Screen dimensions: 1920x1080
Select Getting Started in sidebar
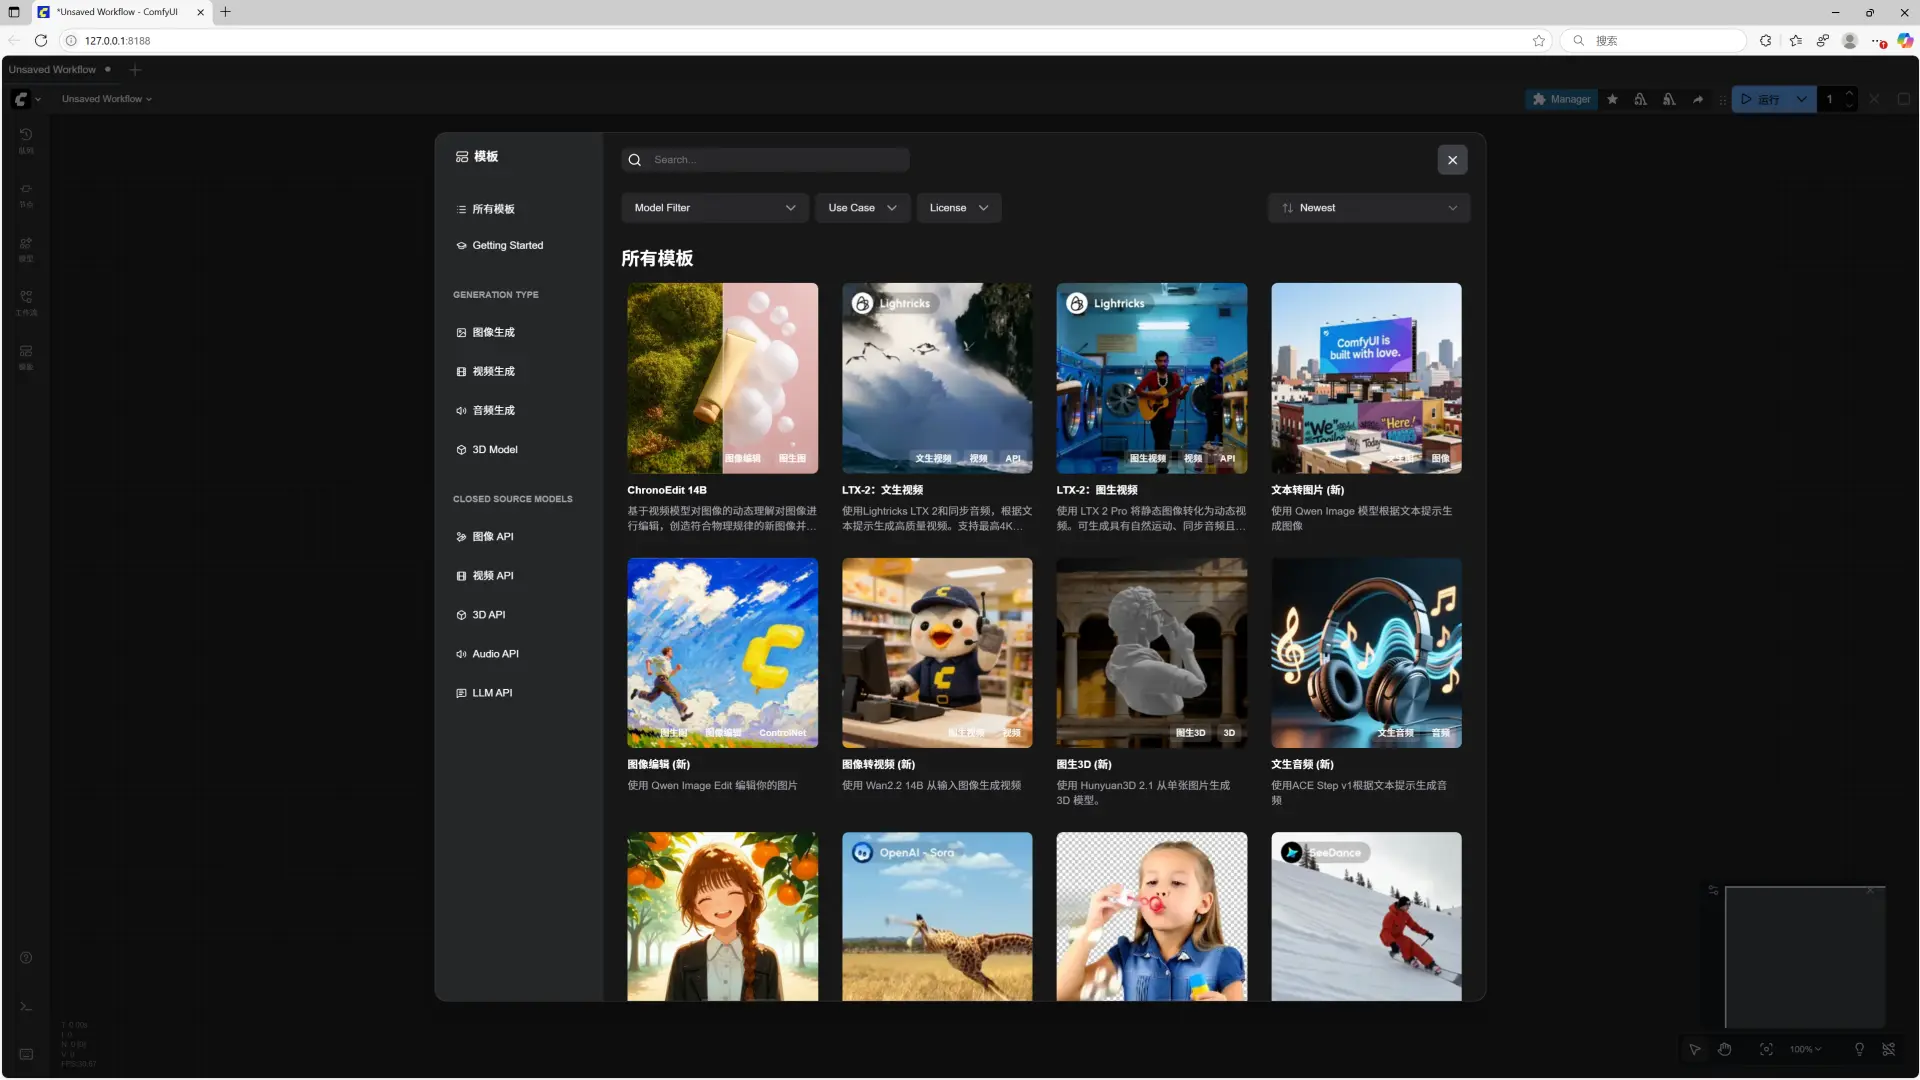507,245
